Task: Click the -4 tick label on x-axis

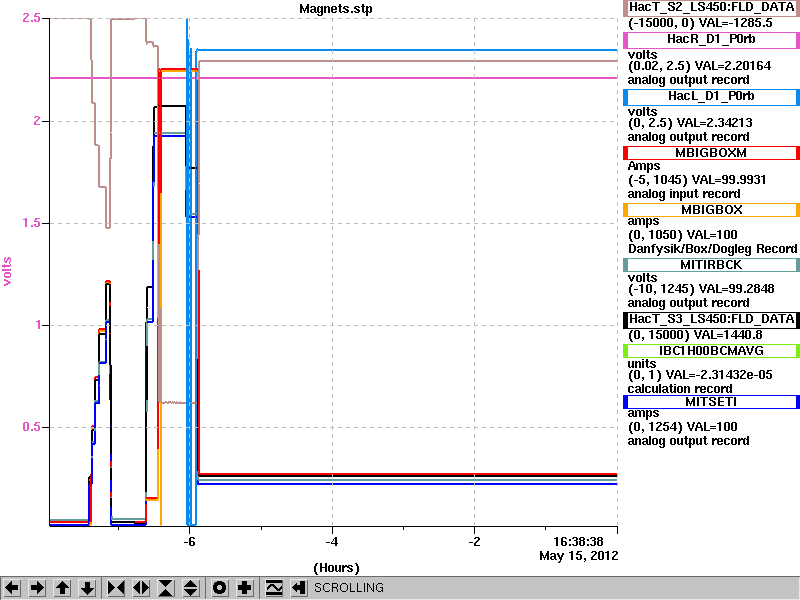Action: (x=332, y=542)
